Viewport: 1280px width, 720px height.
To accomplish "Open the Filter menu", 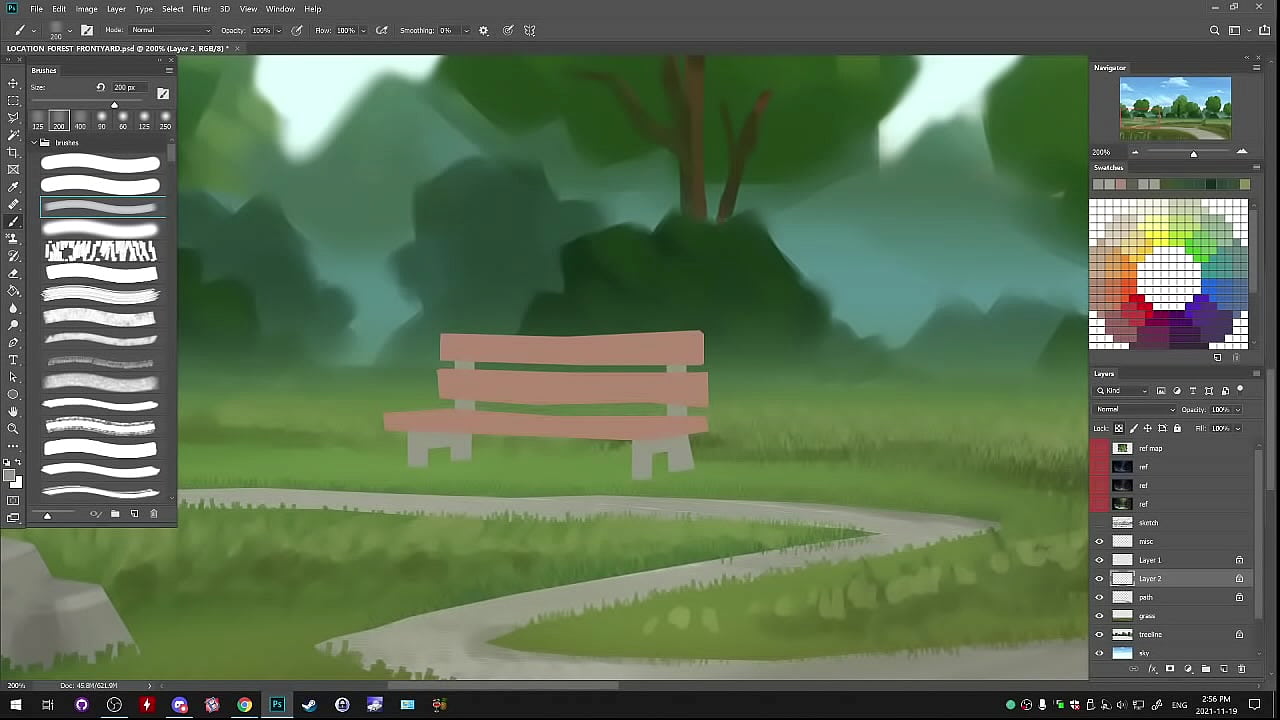I will click(201, 9).
